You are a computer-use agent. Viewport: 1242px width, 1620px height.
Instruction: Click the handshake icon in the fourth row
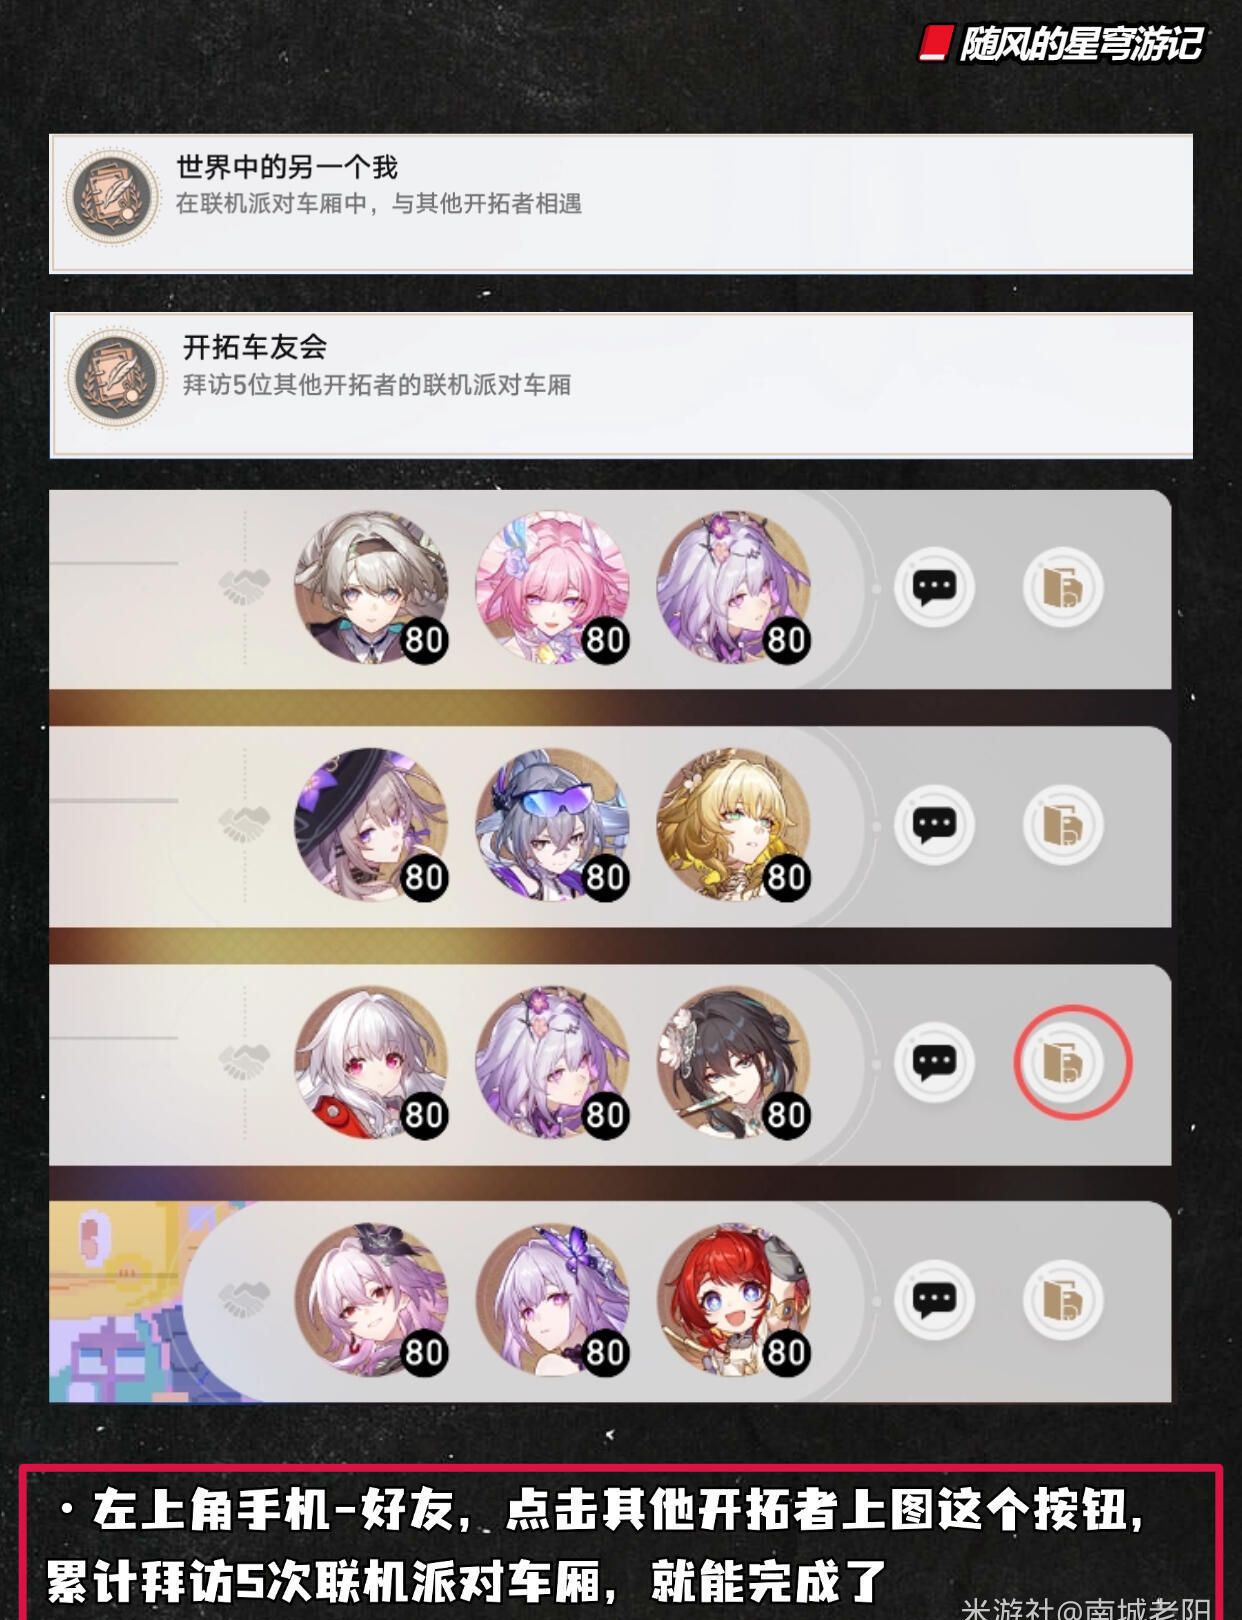[x=244, y=1299]
